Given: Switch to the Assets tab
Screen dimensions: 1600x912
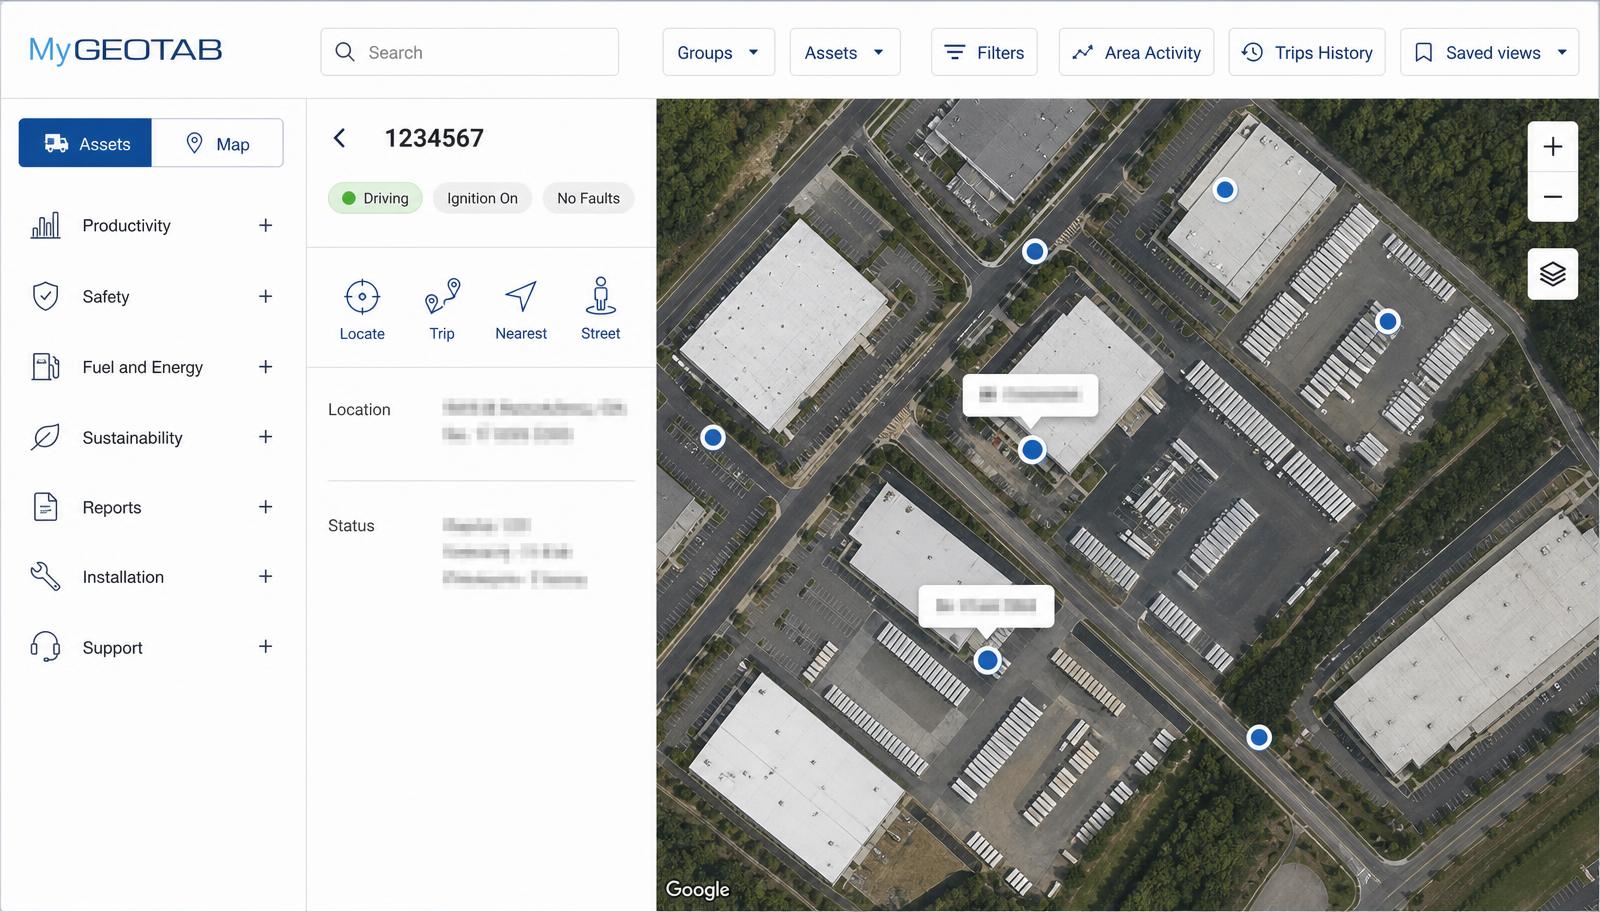Looking at the screenshot, I should [x=86, y=143].
